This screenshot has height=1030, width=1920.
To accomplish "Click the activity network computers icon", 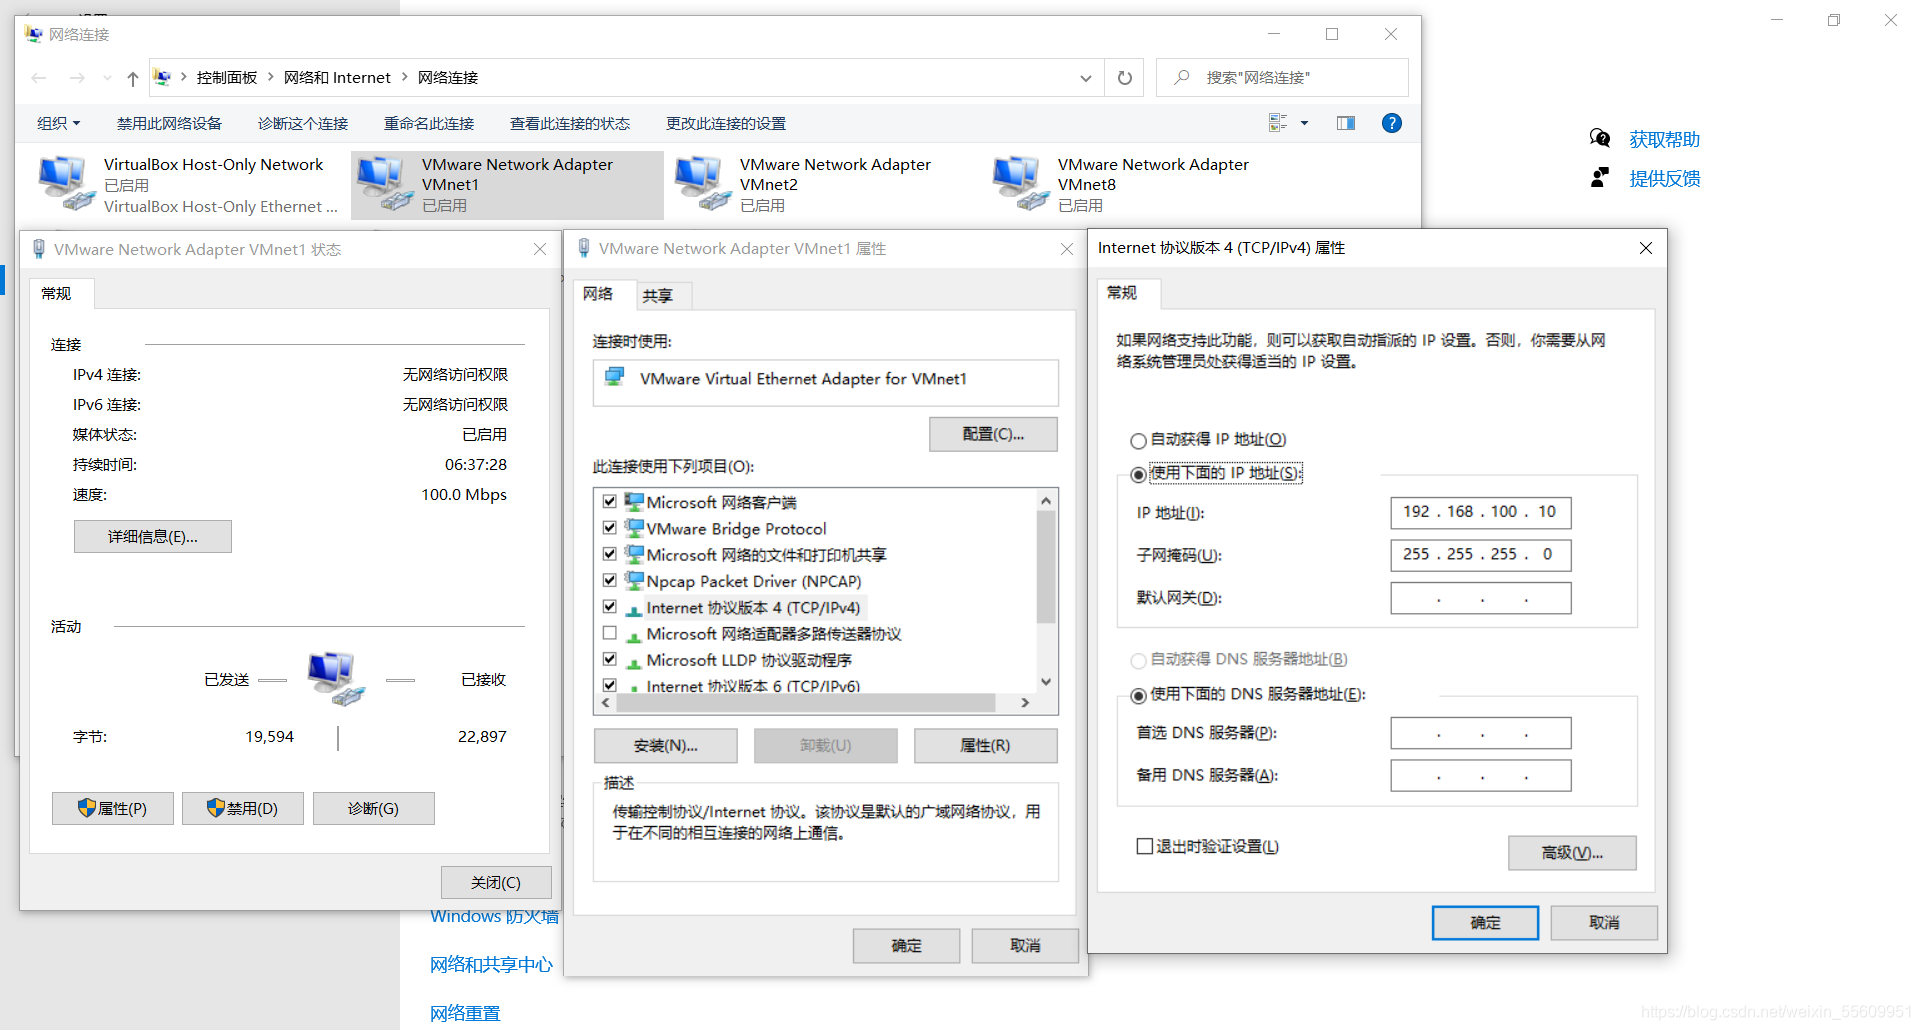I will (336, 678).
